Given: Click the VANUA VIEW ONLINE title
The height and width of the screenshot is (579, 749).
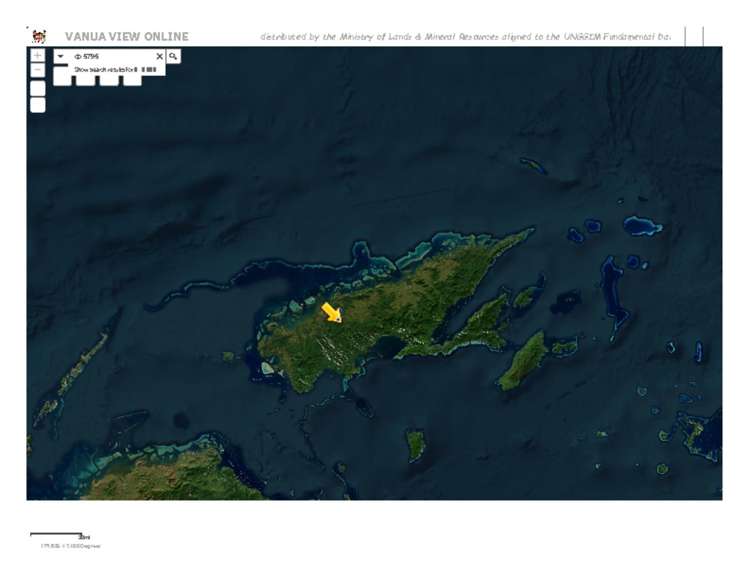Looking at the screenshot, I should (x=126, y=37).
